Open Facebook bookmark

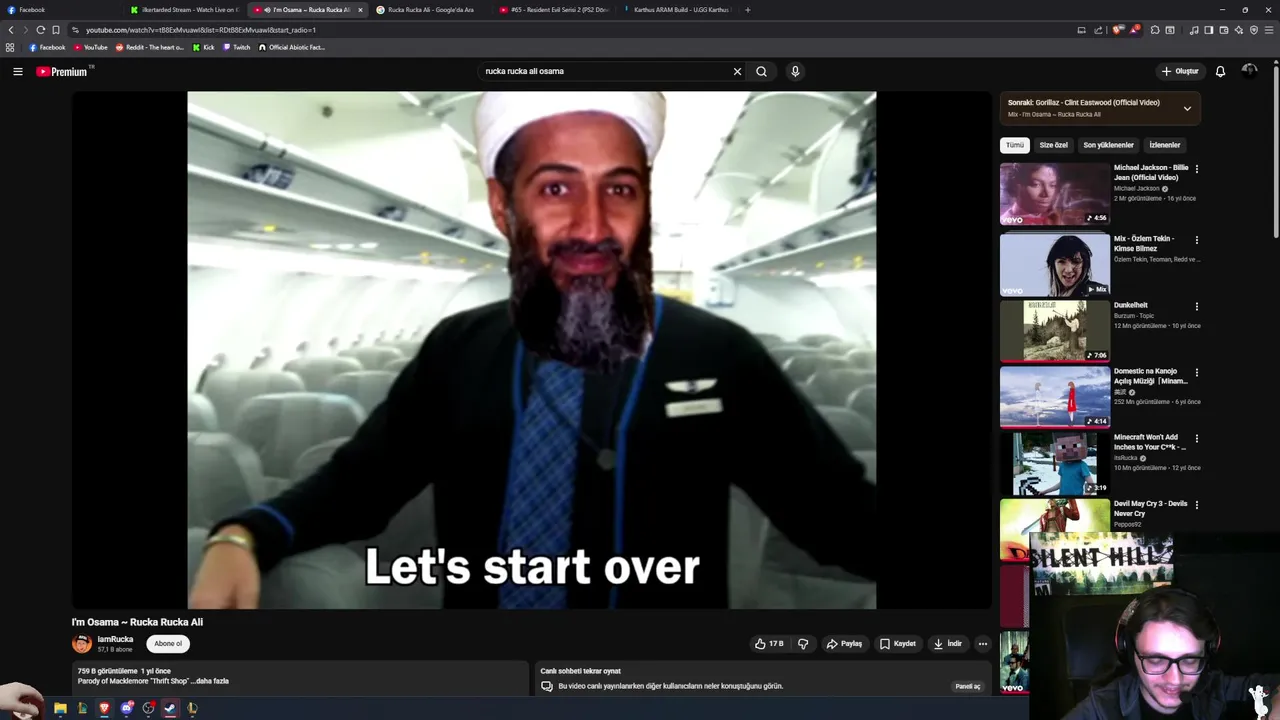coord(47,47)
